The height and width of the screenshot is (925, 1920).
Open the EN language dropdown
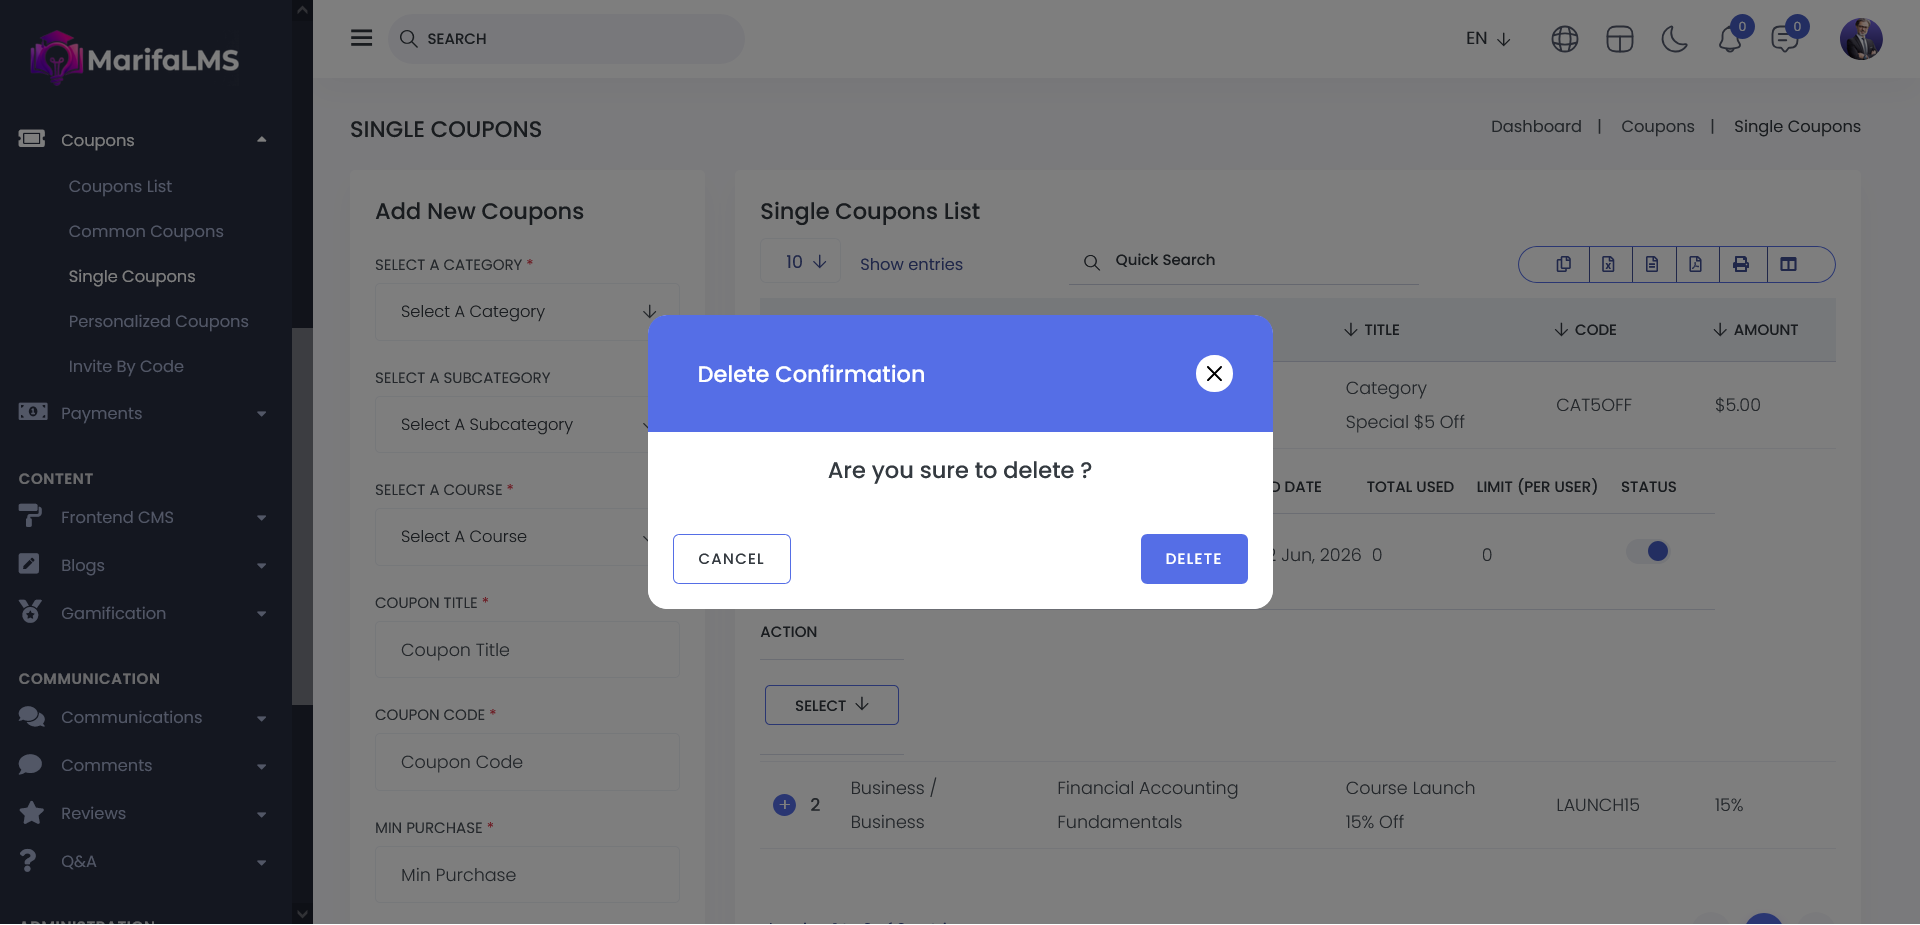[x=1487, y=39]
